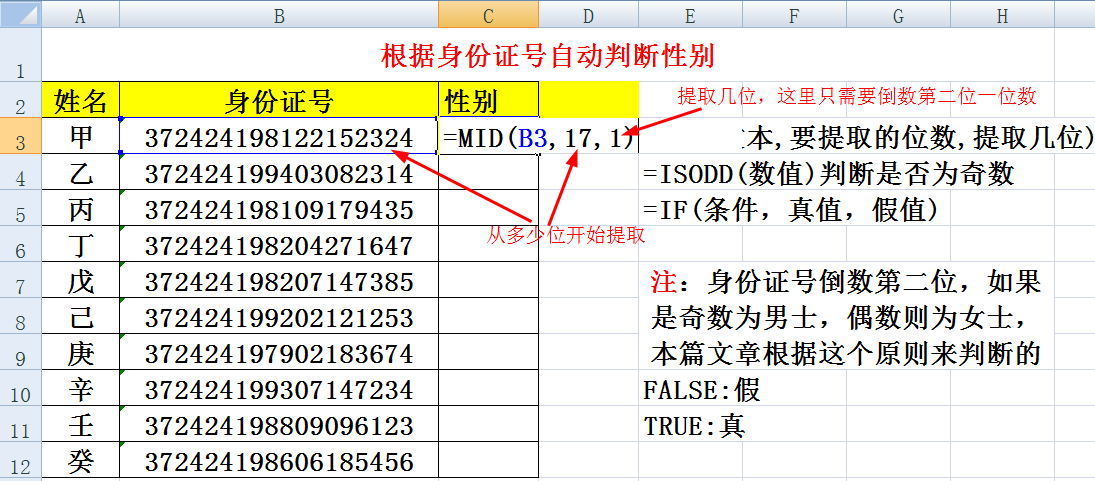Click the FALSE:假 cell
Screen dimensions: 1095x481
click(701, 390)
